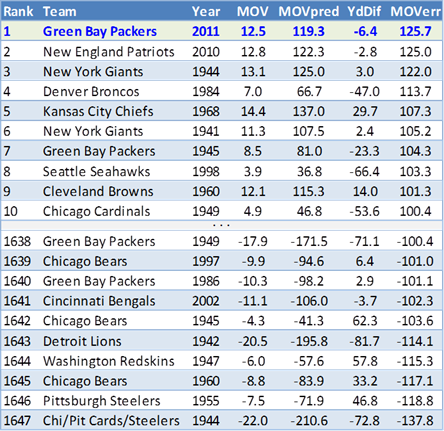Click Cincinnati Bengals team cell

[99, 301]
